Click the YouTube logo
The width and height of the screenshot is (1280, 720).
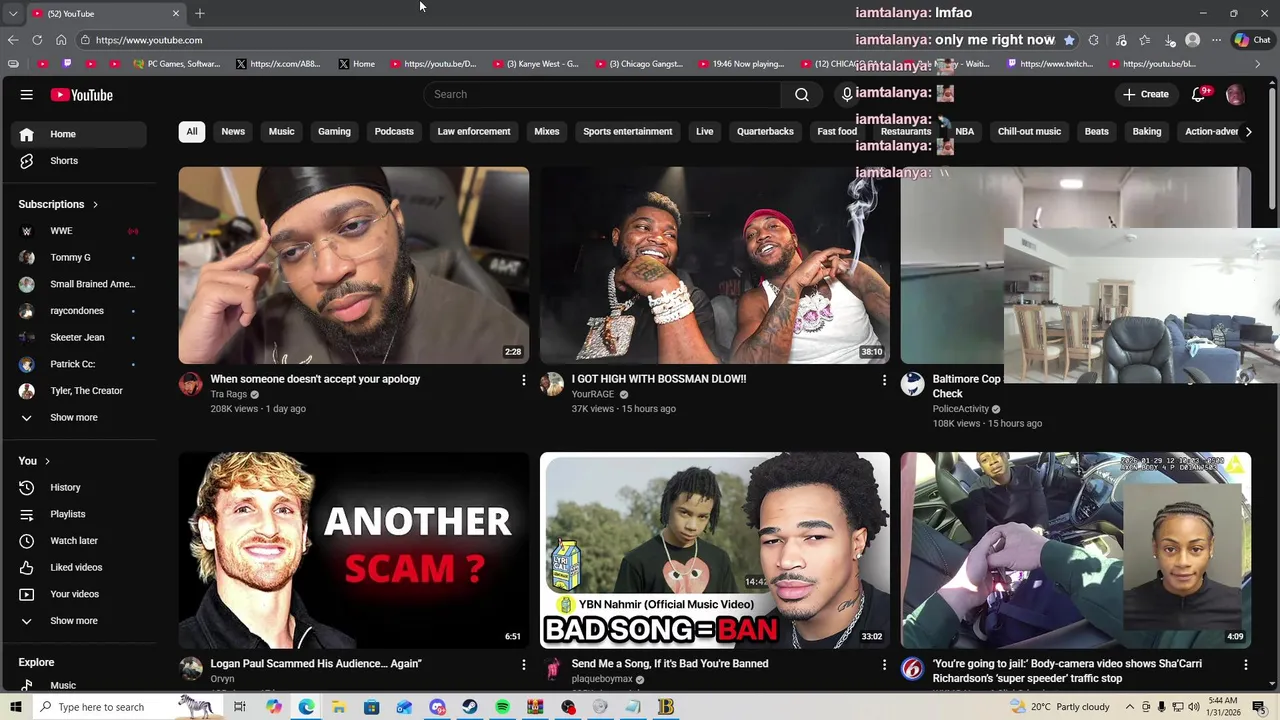tap(82, 95)
